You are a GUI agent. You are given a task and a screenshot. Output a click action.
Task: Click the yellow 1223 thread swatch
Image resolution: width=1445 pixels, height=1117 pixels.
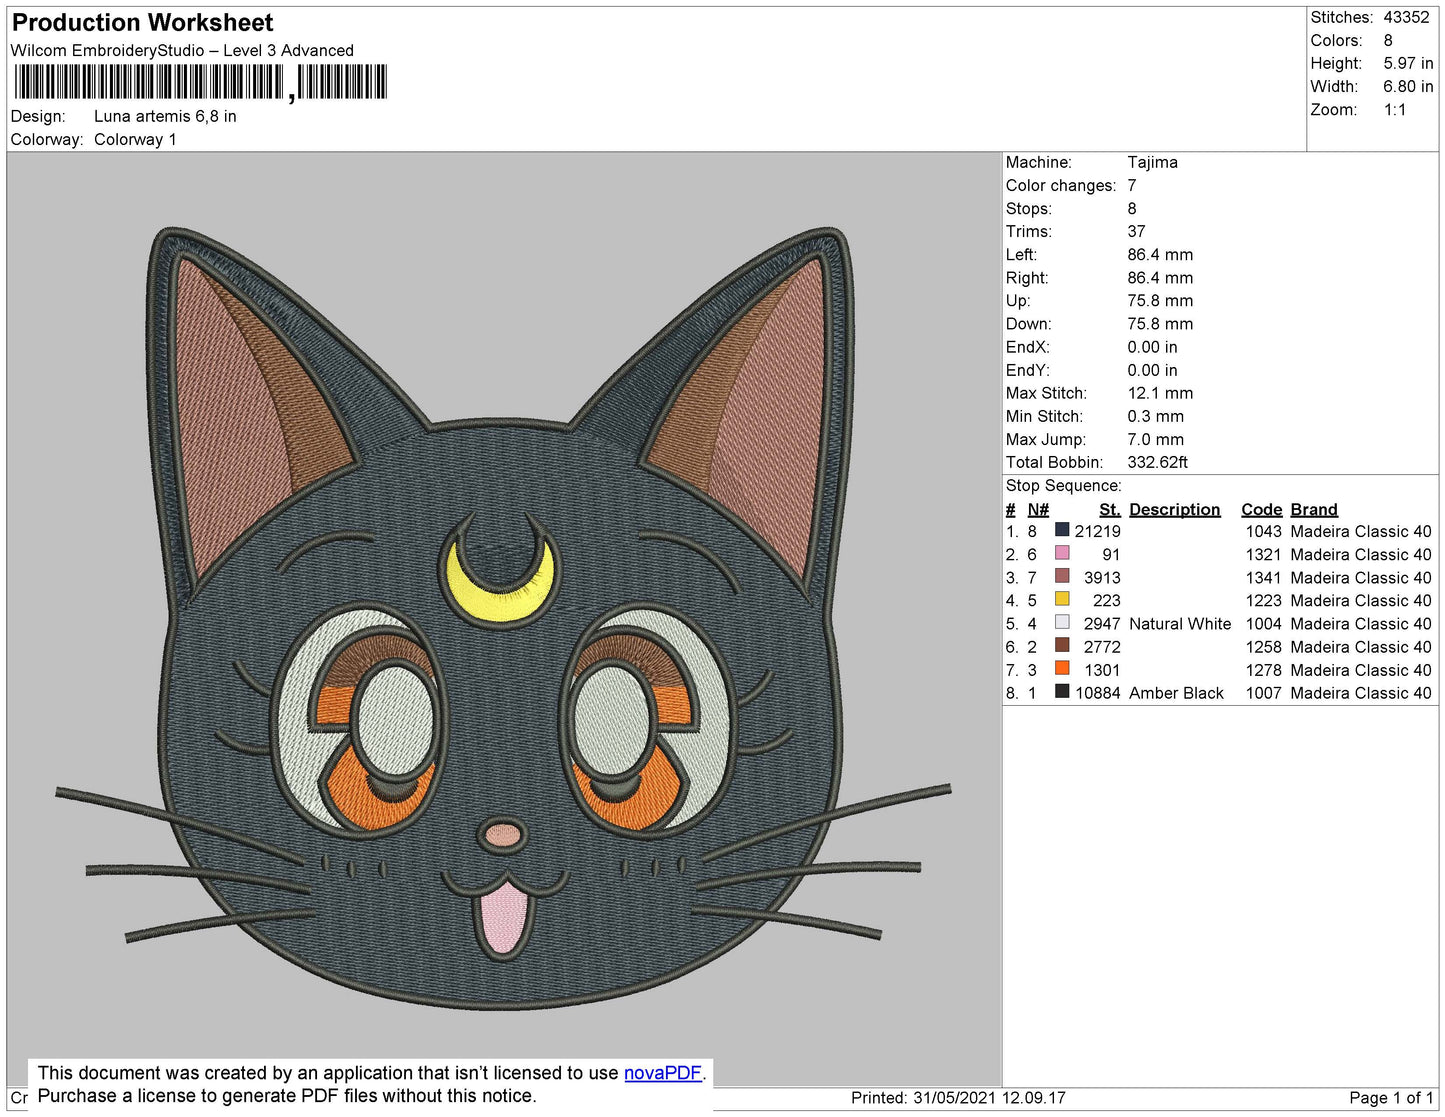point(1062,599)
